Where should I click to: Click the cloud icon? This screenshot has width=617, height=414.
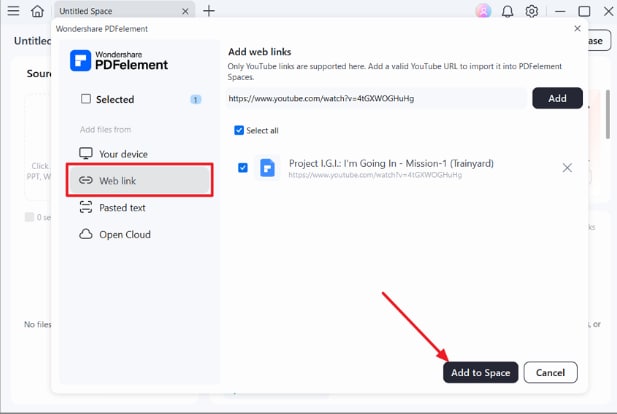coord(86,234)
